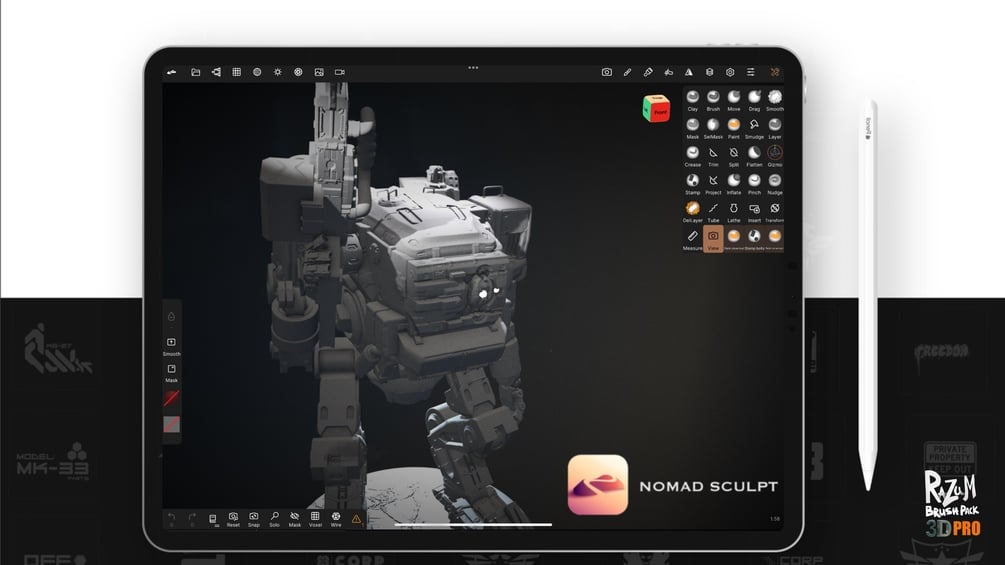Select the Clay sculpting tool
Image resolution: width=1005 pixels, height=565 pixels.
(x=692, y=100)
